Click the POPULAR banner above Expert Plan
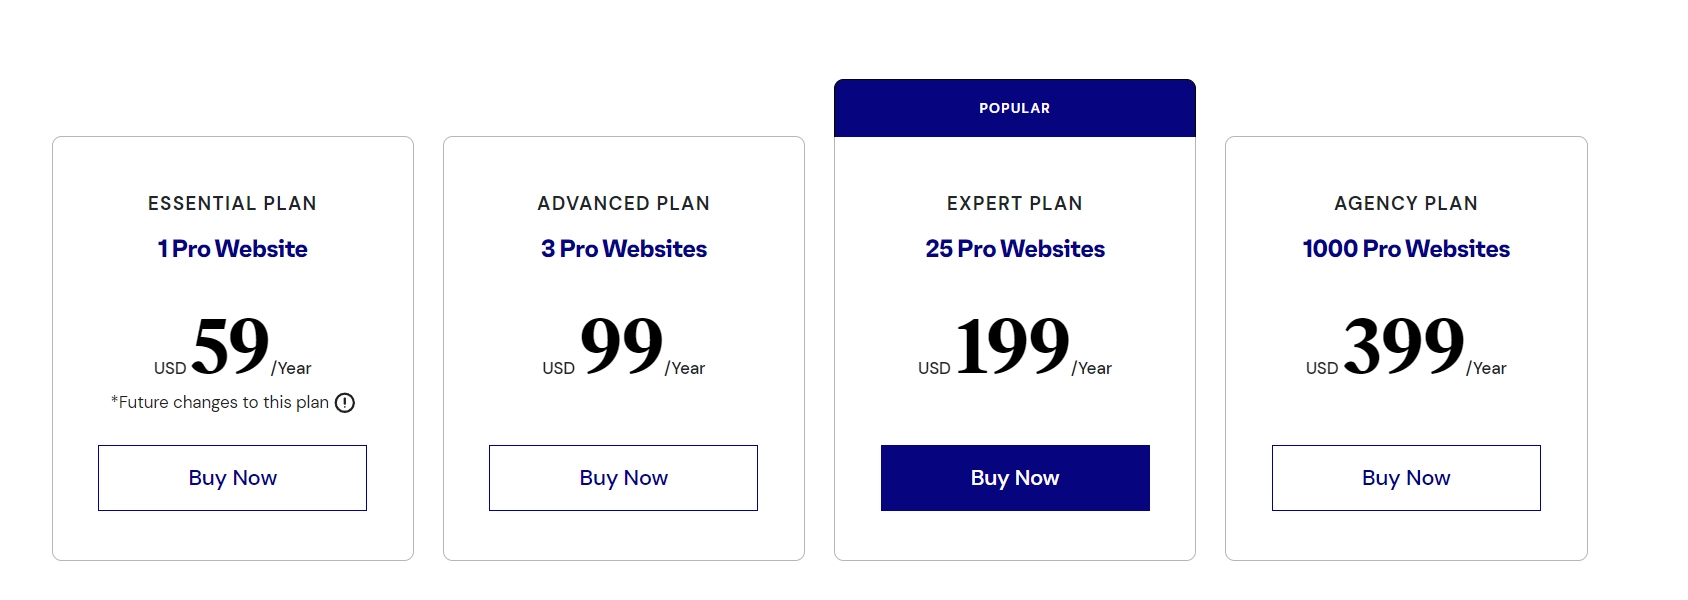This screenshot has height=600, width=1688. tap(1014, 107)
